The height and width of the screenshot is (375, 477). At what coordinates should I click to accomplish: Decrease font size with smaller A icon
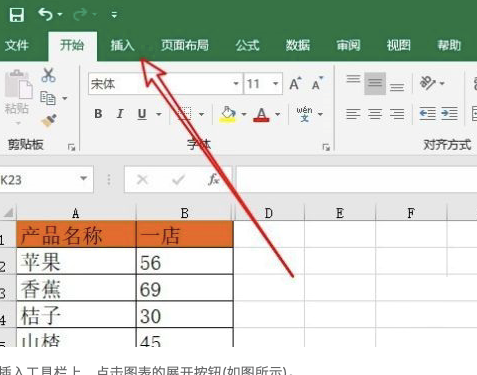(x=317, y=83)
